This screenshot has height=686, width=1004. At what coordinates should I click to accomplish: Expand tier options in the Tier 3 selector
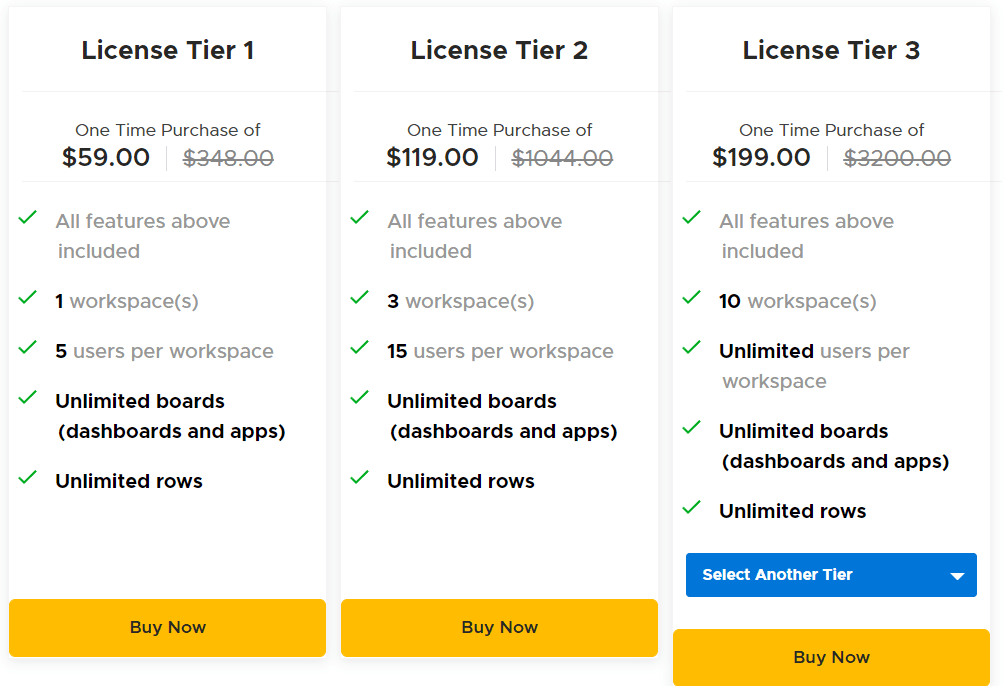click(x=831, y=575)
